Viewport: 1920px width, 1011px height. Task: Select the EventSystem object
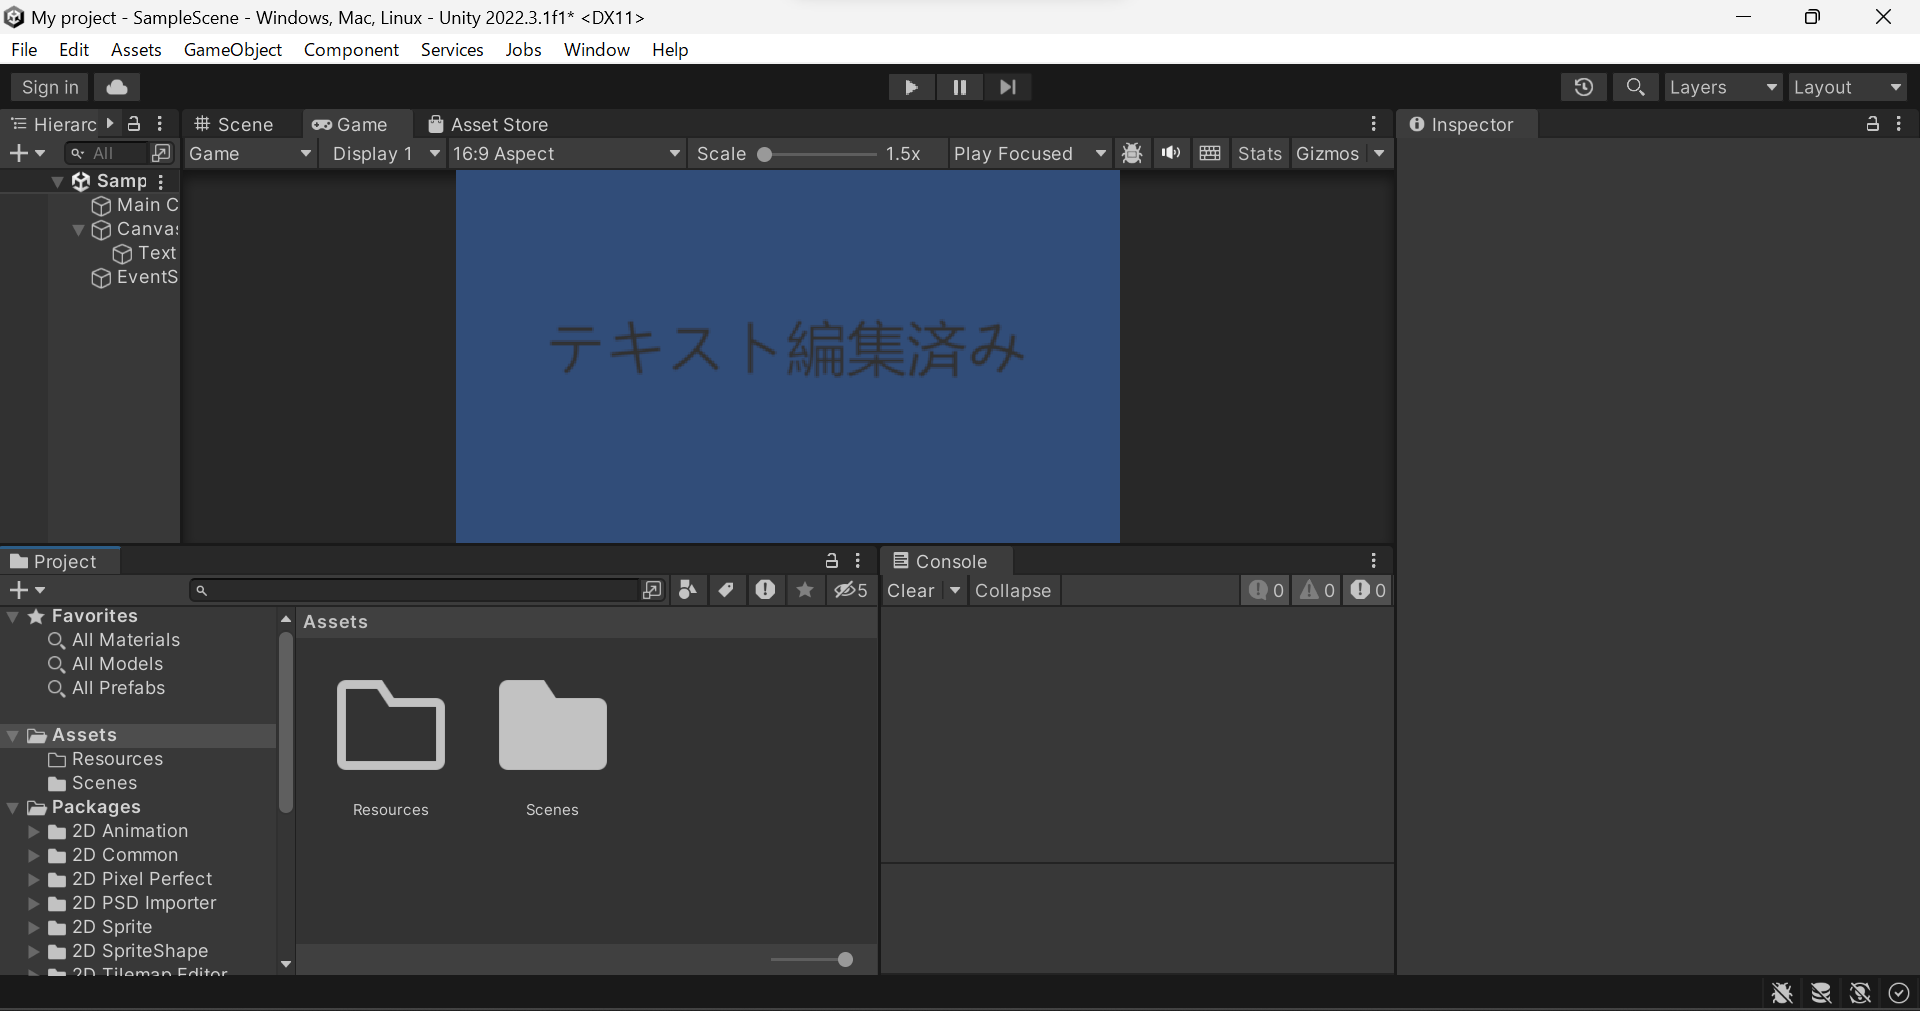tap(135, 277)
